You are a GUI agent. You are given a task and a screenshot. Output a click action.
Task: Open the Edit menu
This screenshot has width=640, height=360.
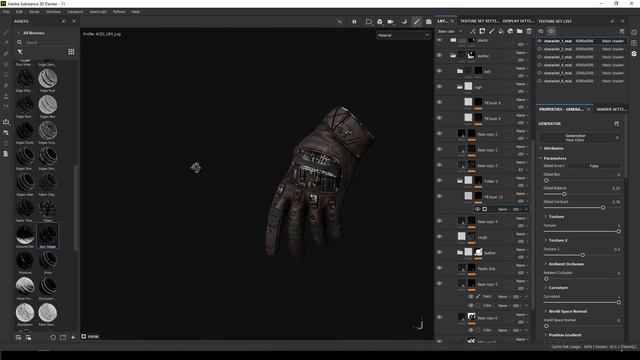click(19, 12)
